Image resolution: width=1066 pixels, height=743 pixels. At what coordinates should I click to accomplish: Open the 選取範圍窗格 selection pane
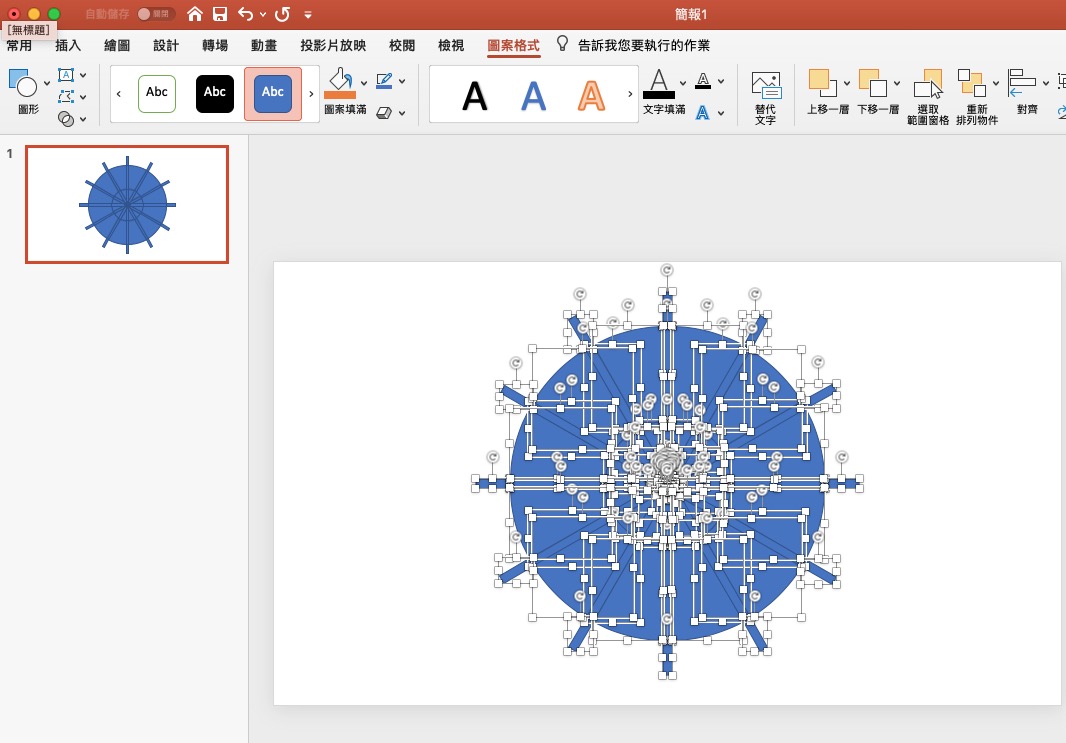pos(928,97)
